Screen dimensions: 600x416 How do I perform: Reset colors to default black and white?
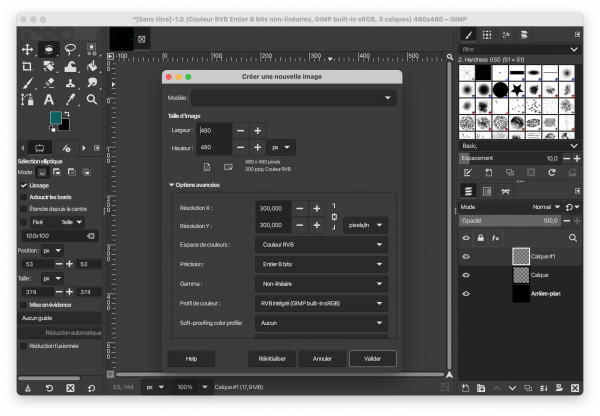pyautogui.click(x=52, y=129)
